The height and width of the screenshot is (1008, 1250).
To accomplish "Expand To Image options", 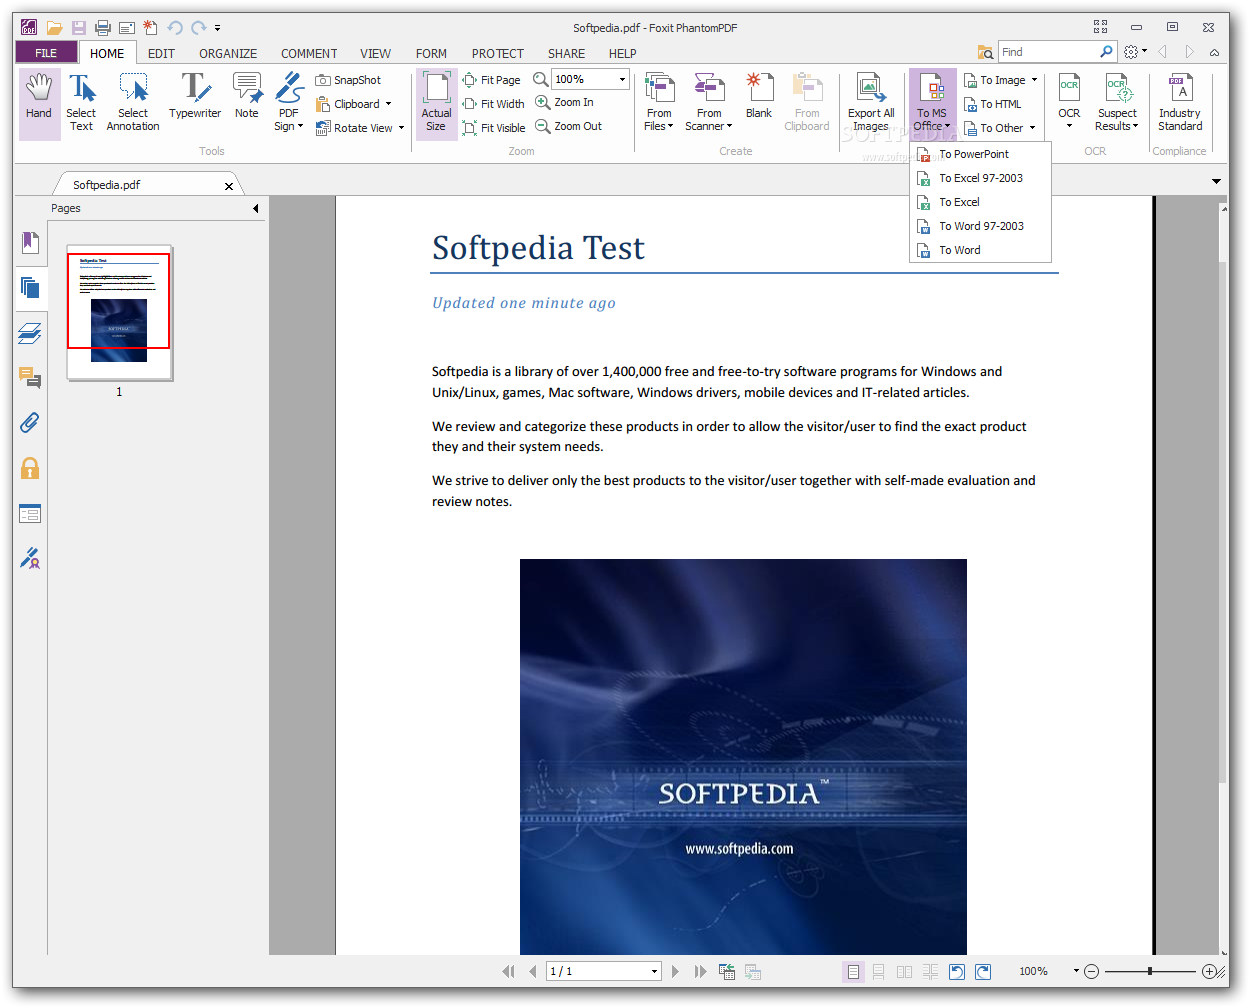I will pyautogui.click(x=1034, y=80).
